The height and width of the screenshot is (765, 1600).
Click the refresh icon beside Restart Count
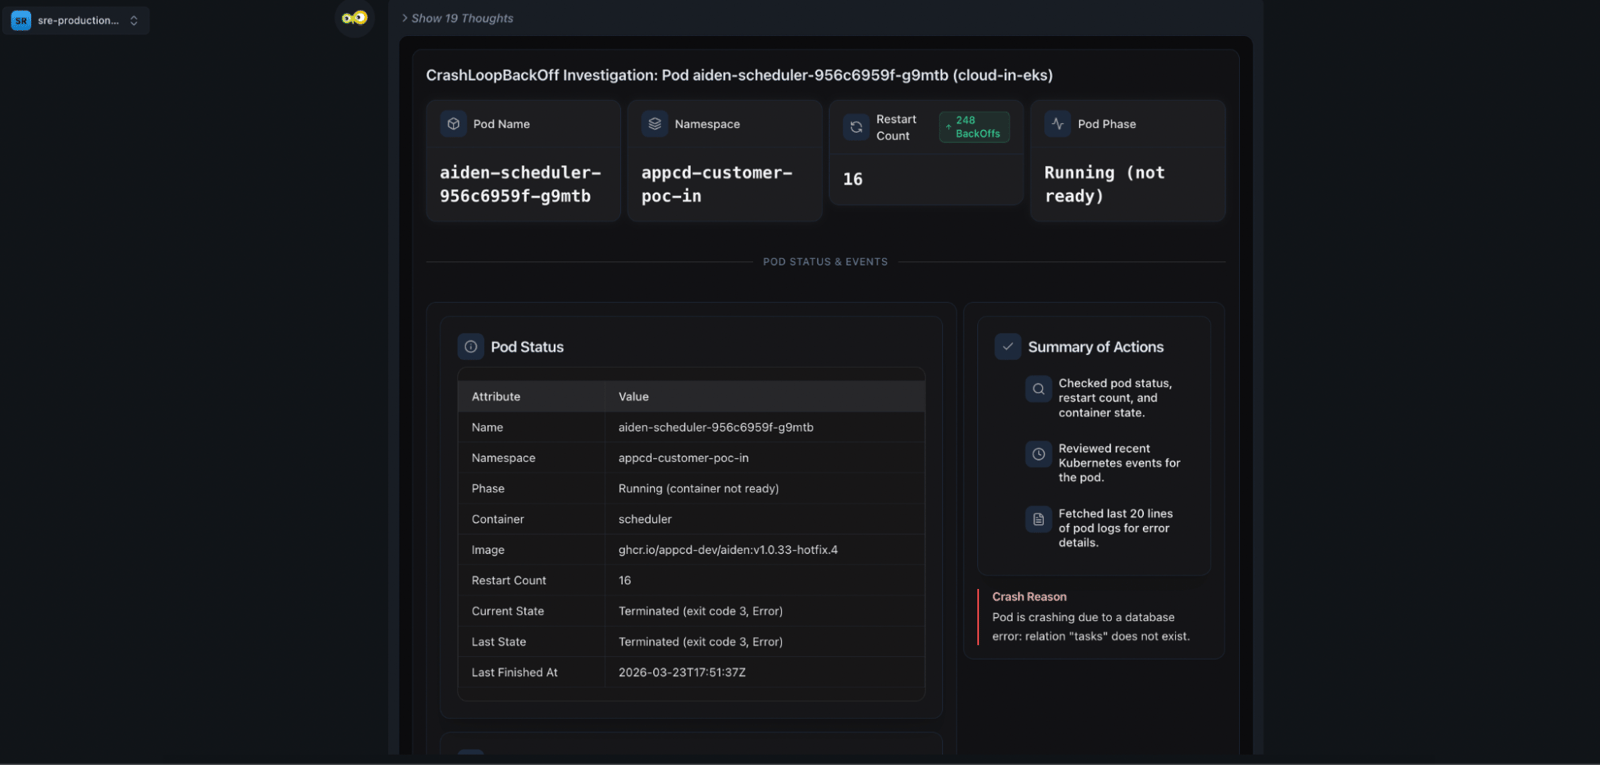point(856,127)
